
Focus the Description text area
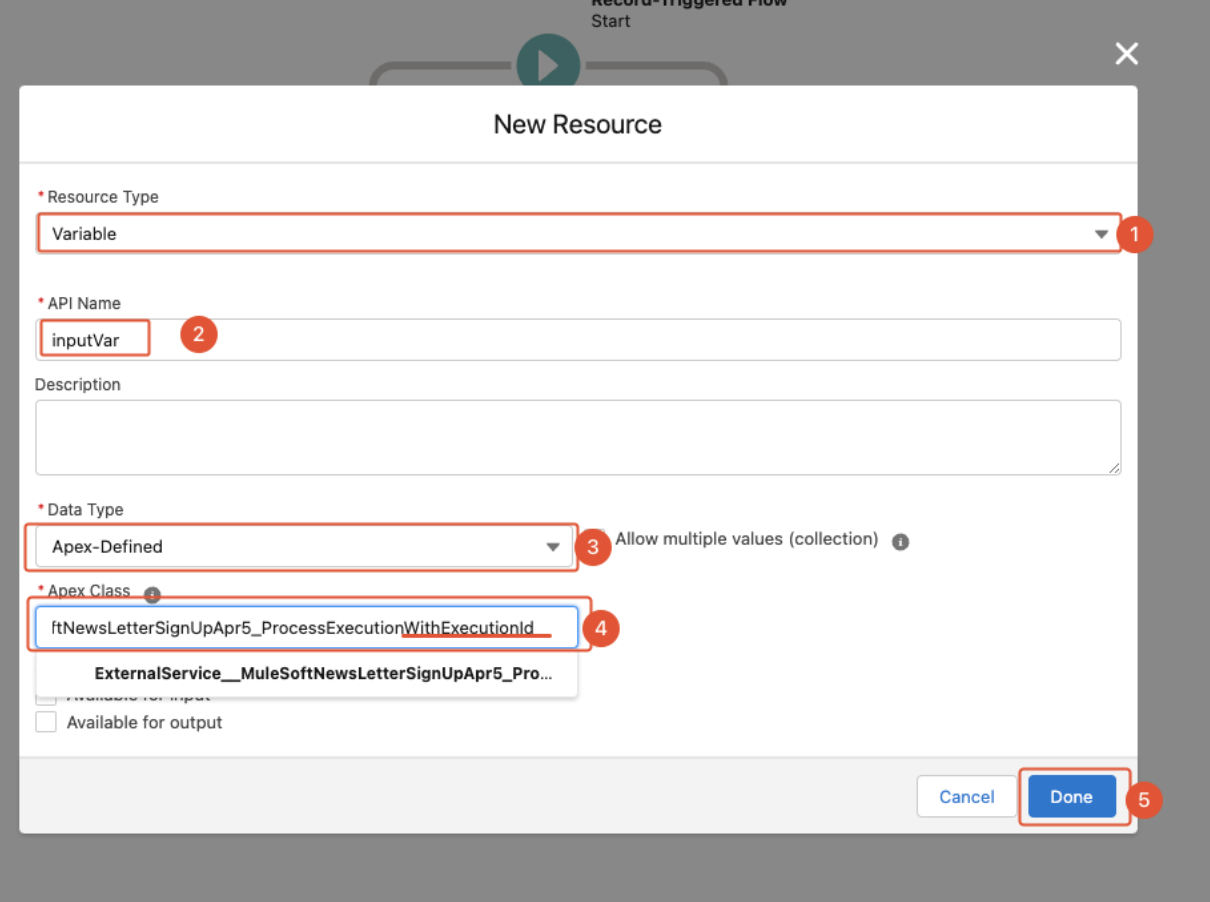577,437
